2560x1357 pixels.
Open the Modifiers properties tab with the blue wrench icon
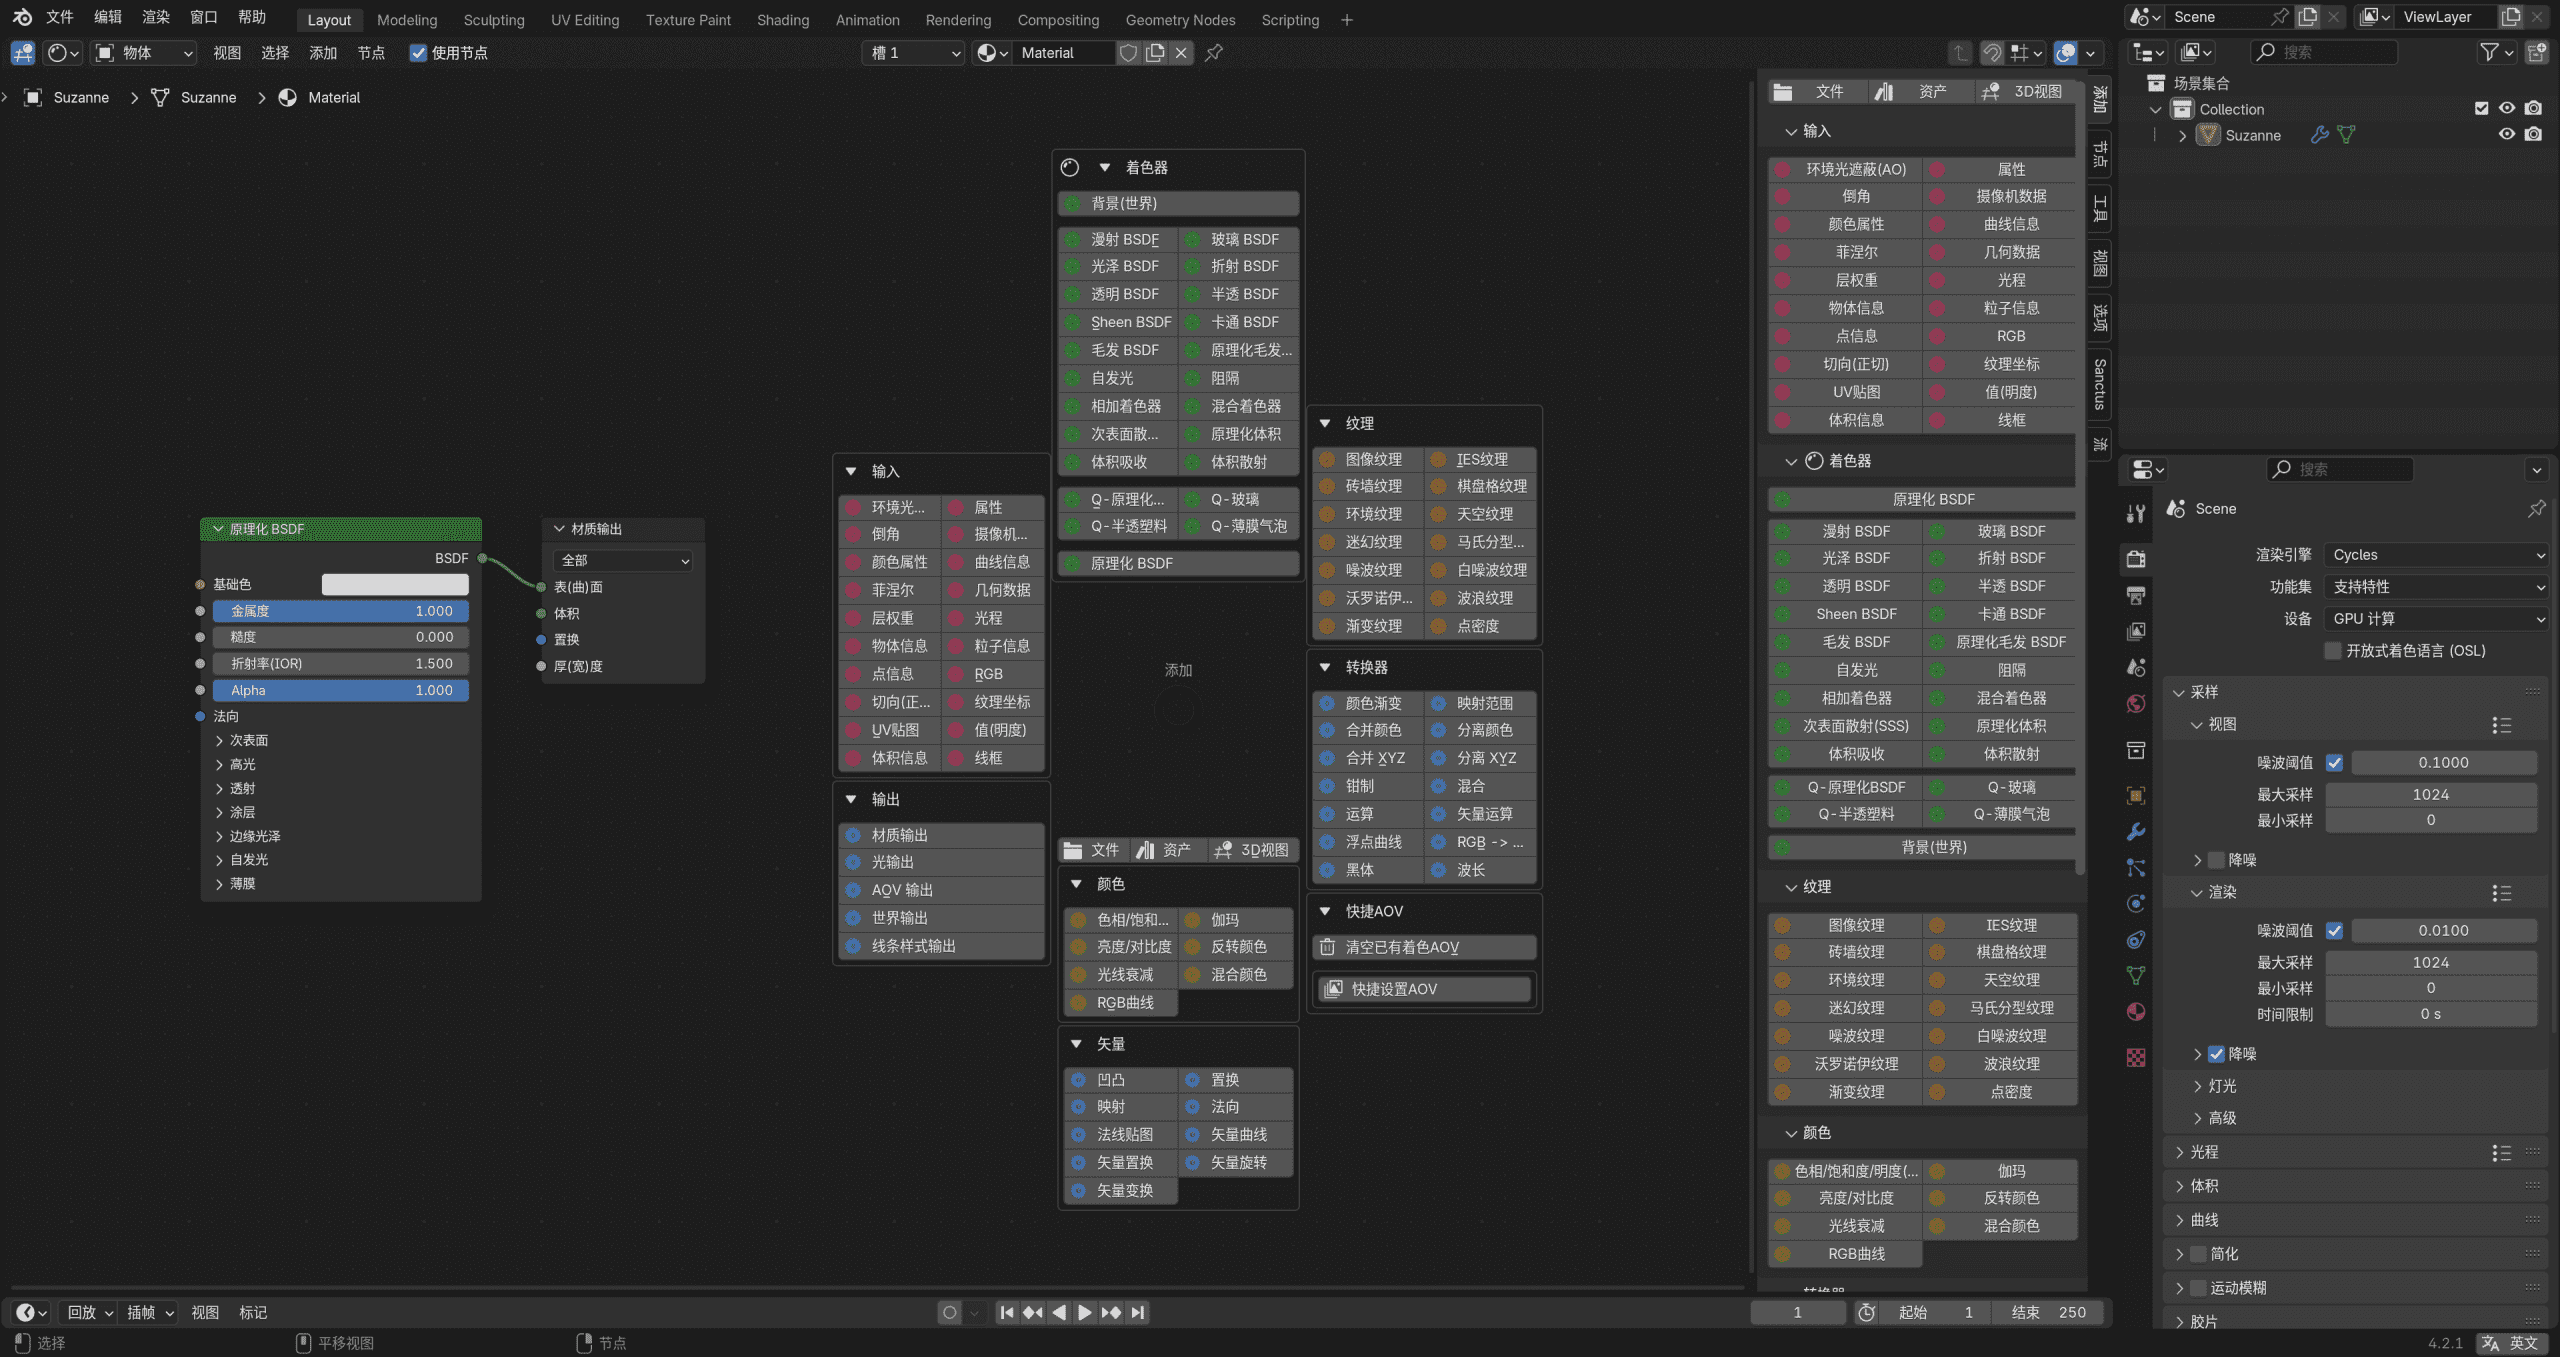pyautogui.click(x=2136, y=831)
